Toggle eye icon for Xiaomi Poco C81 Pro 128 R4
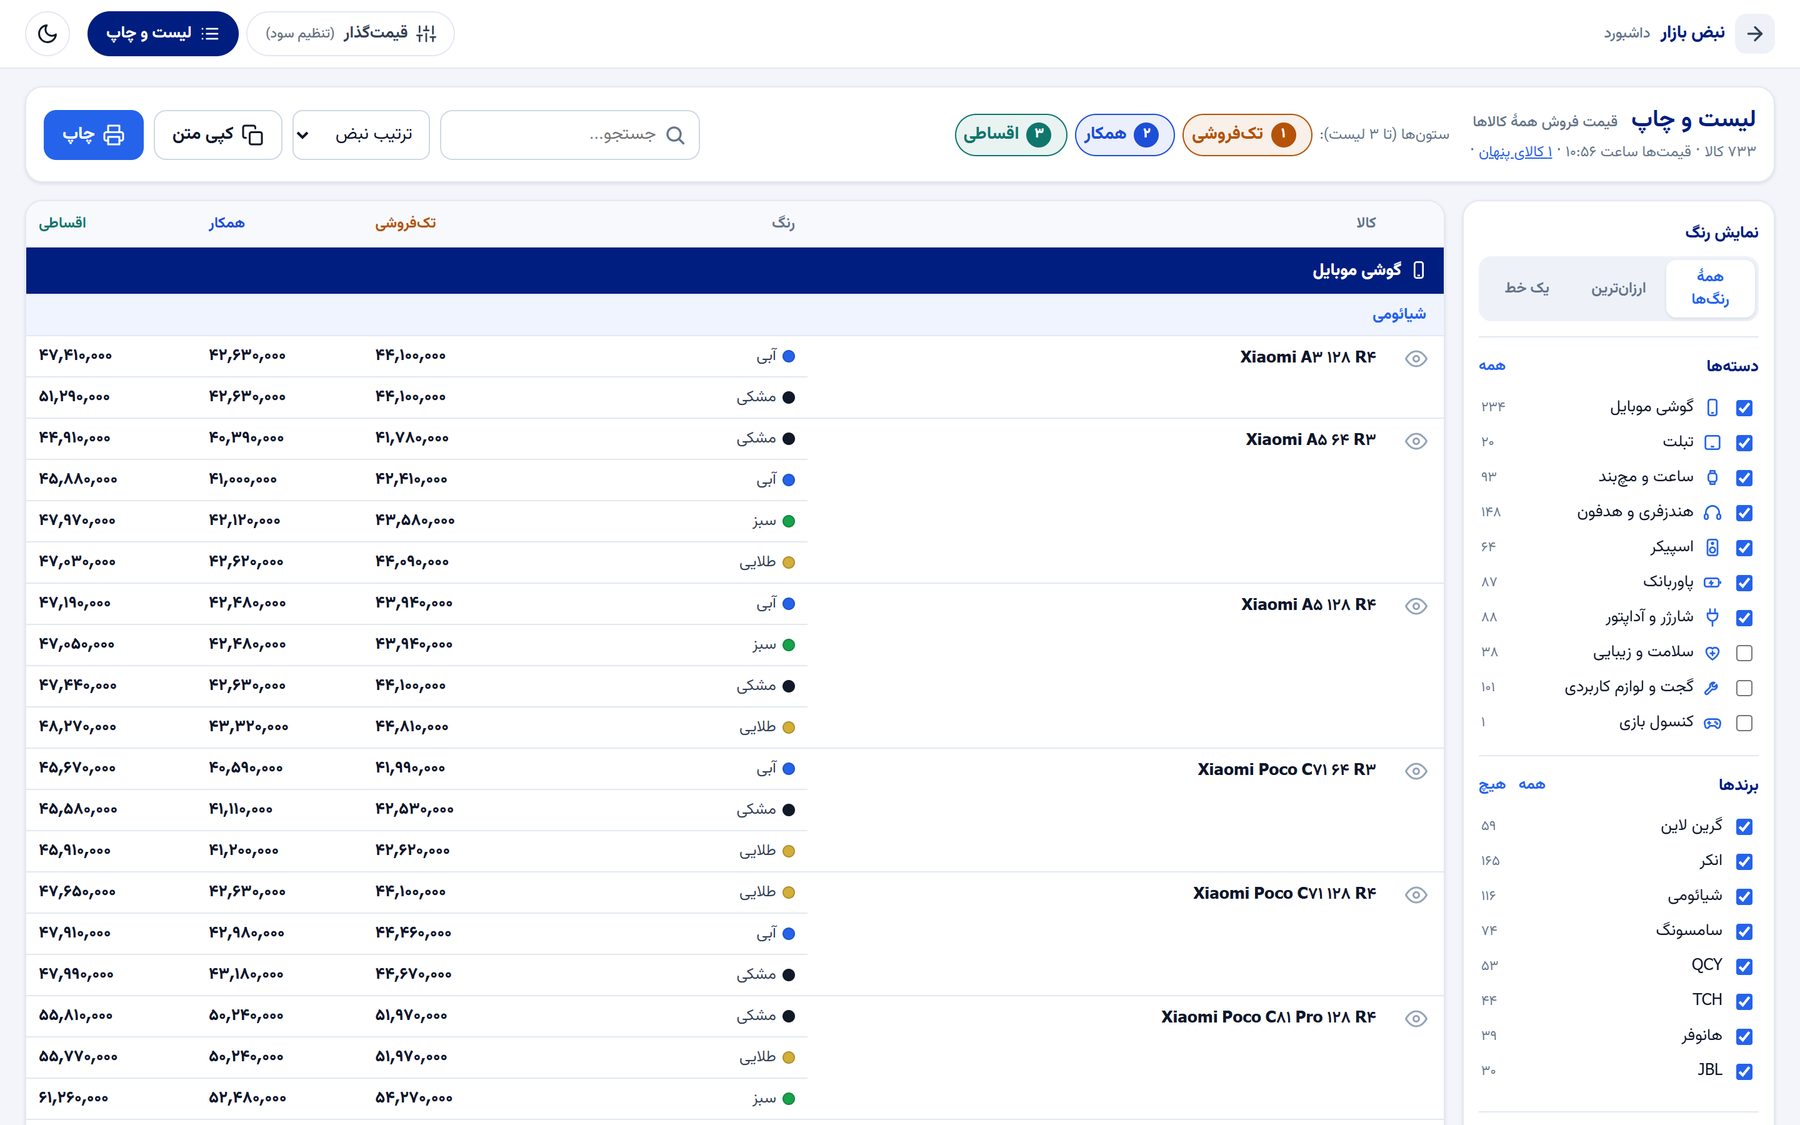Image resolution: width=1800 pixels, height=1125 pixels. [1416, 1018]
